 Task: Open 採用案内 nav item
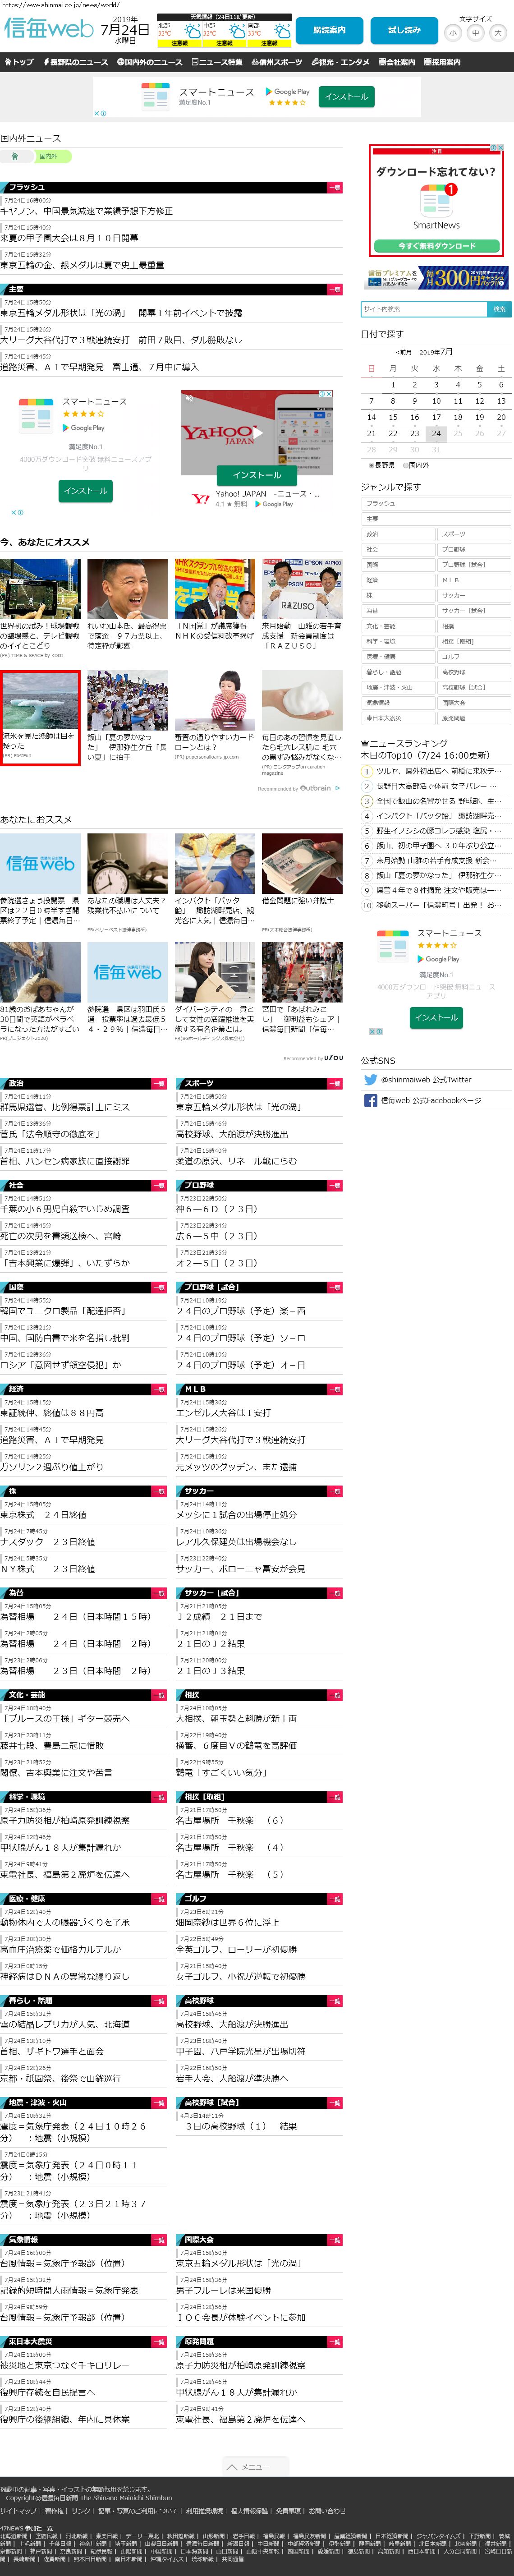442,62
